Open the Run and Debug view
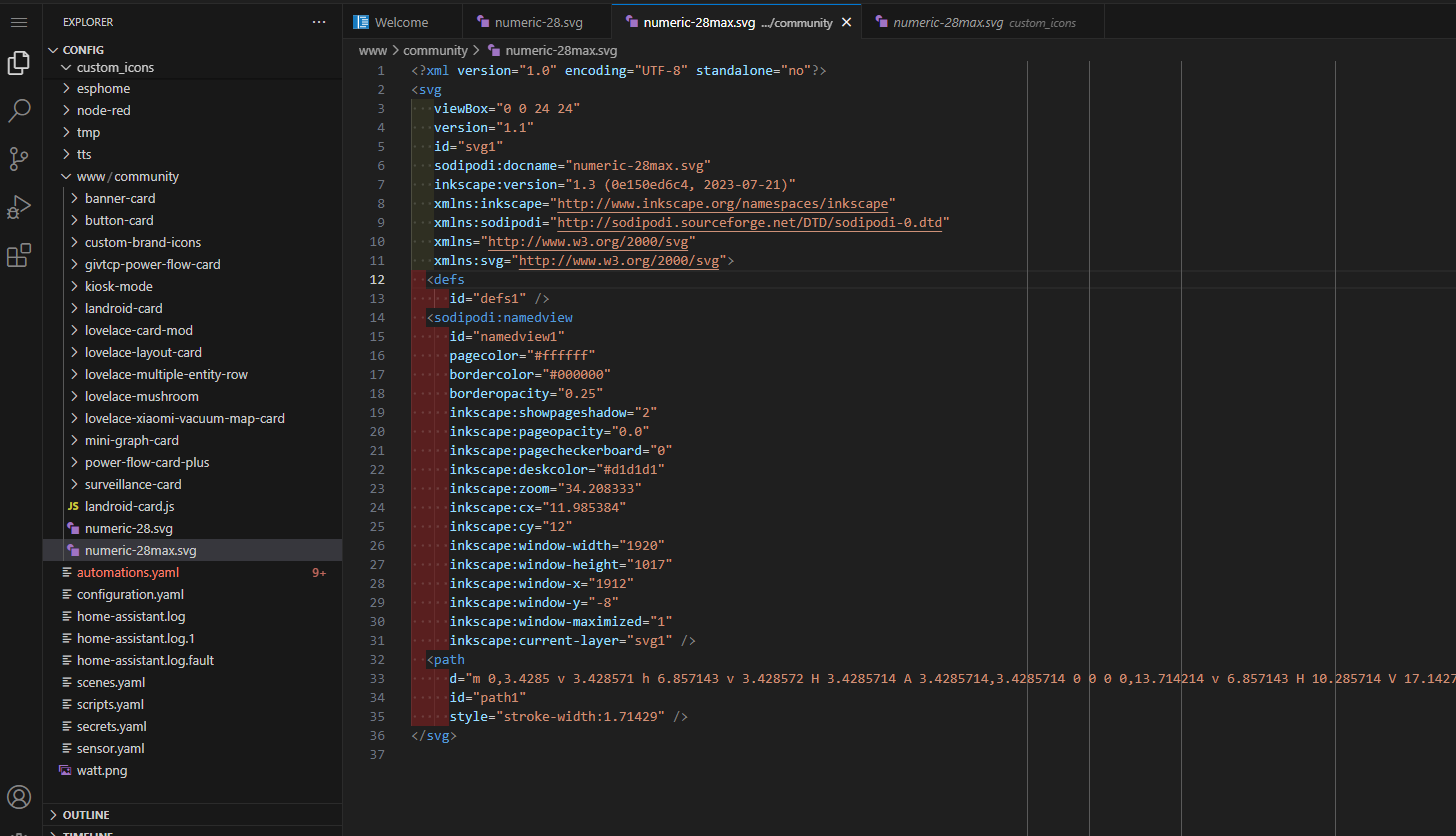The width and height of the screenshot is (1456, 836). [x=18, y=207]
